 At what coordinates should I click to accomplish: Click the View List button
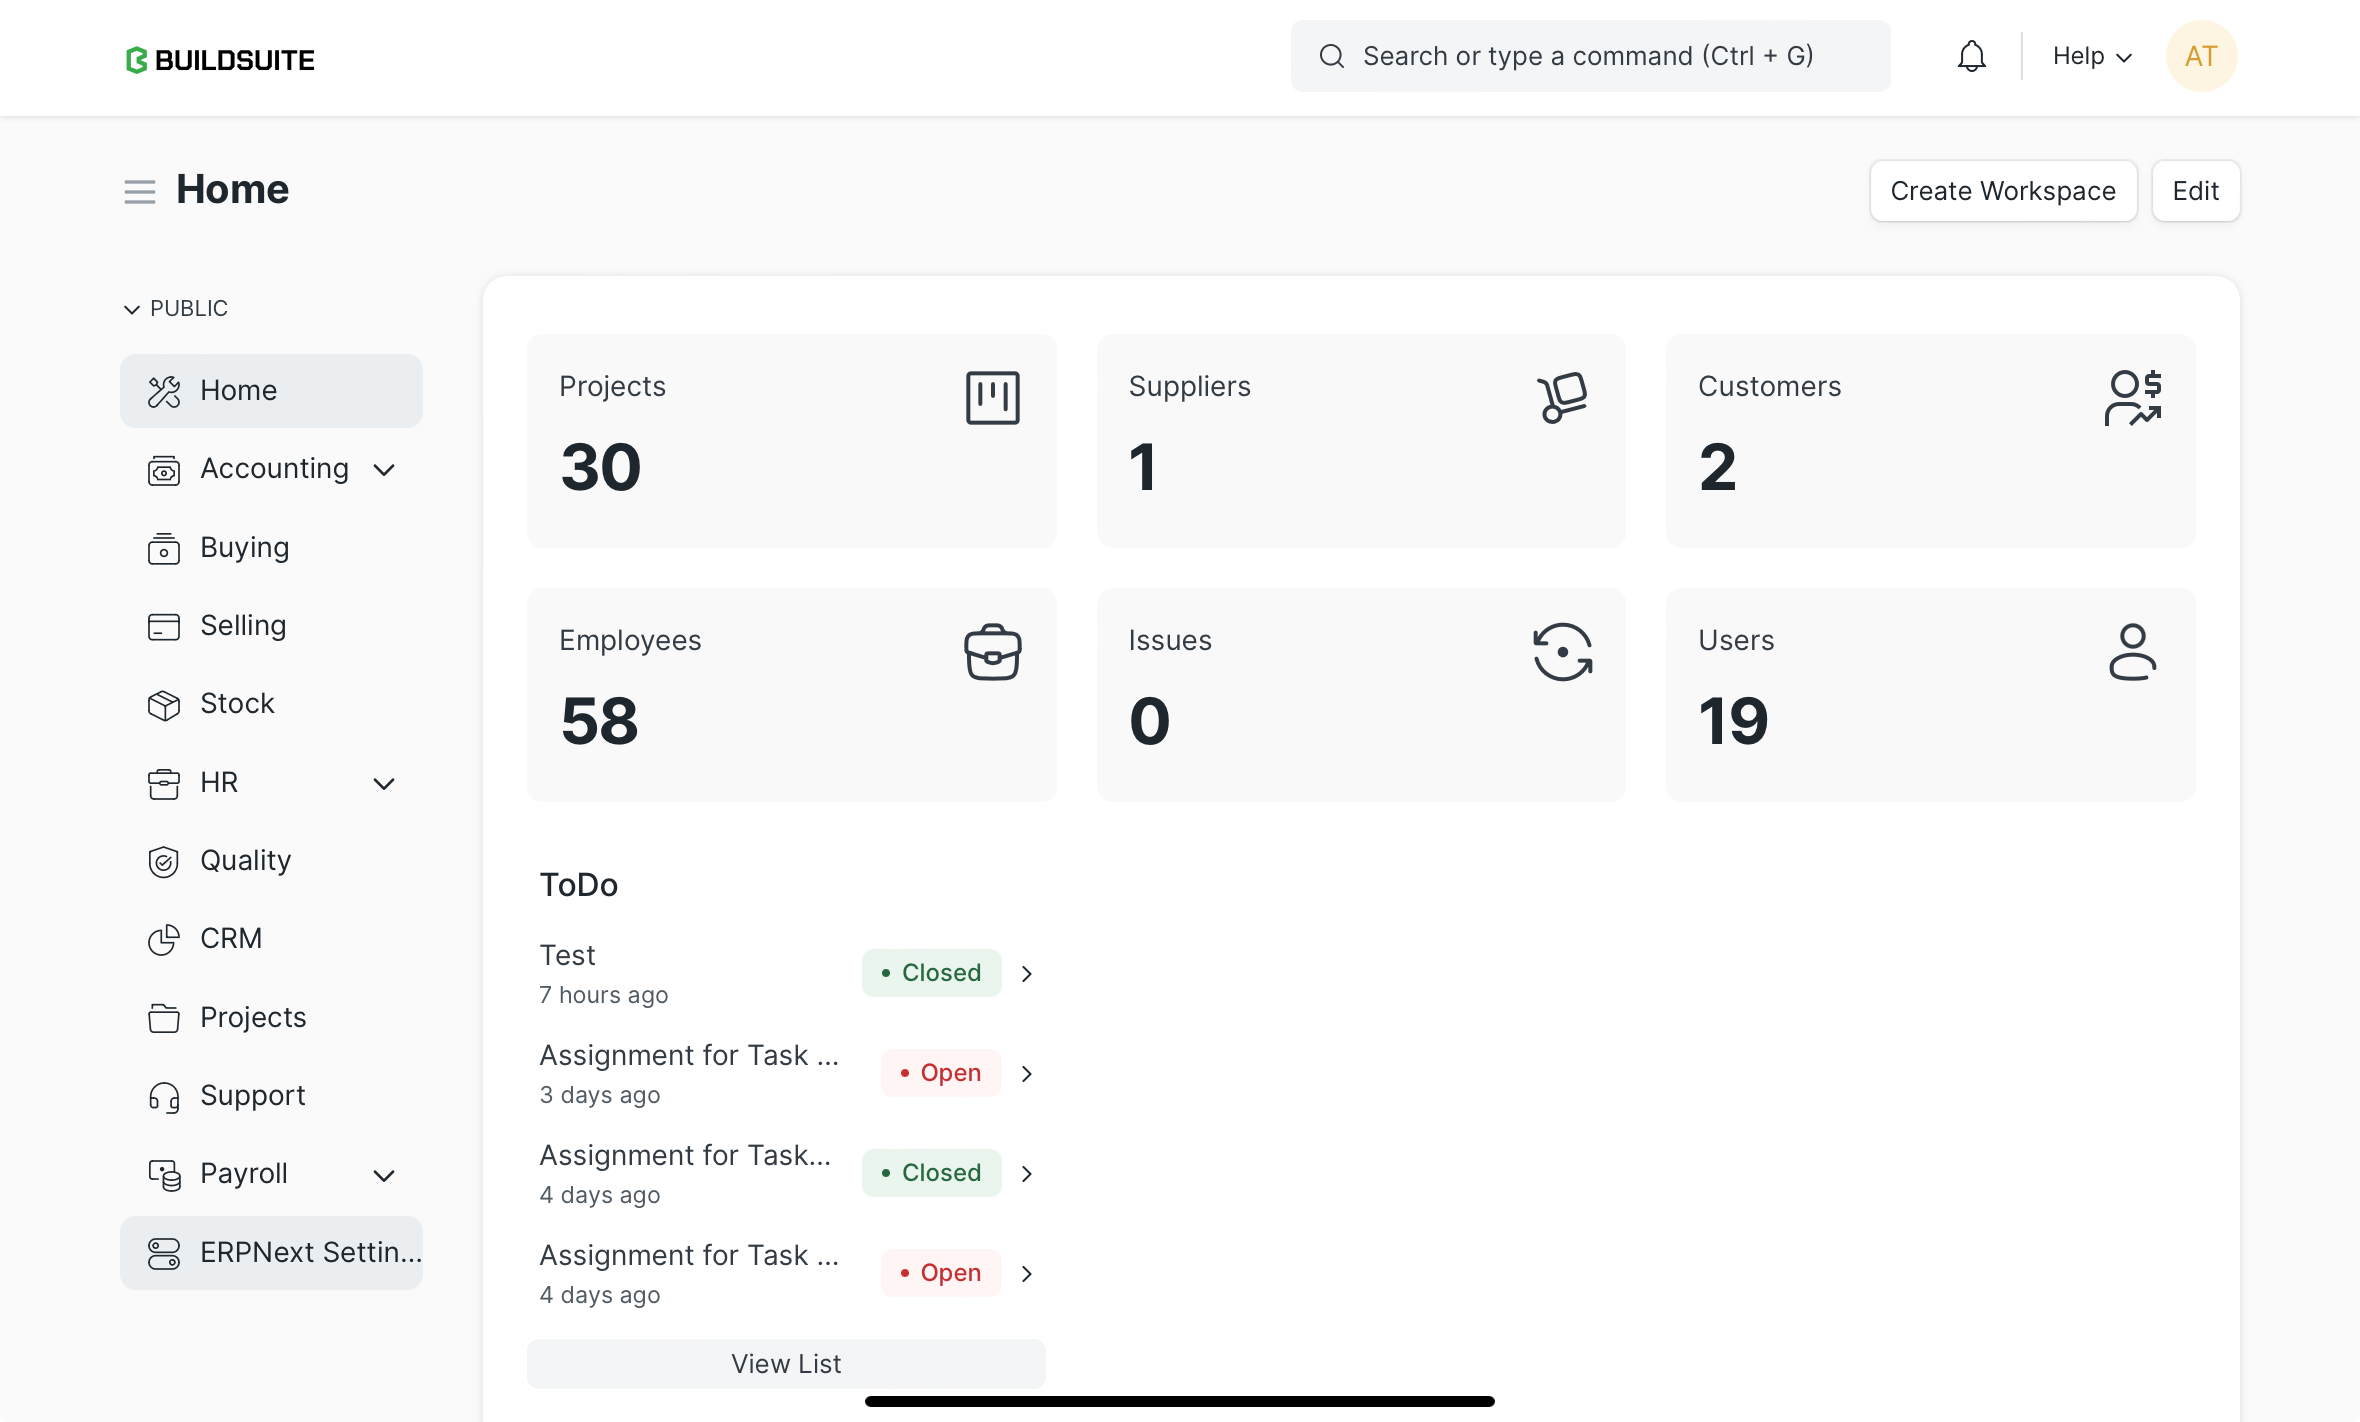(x=786, y=1364)
